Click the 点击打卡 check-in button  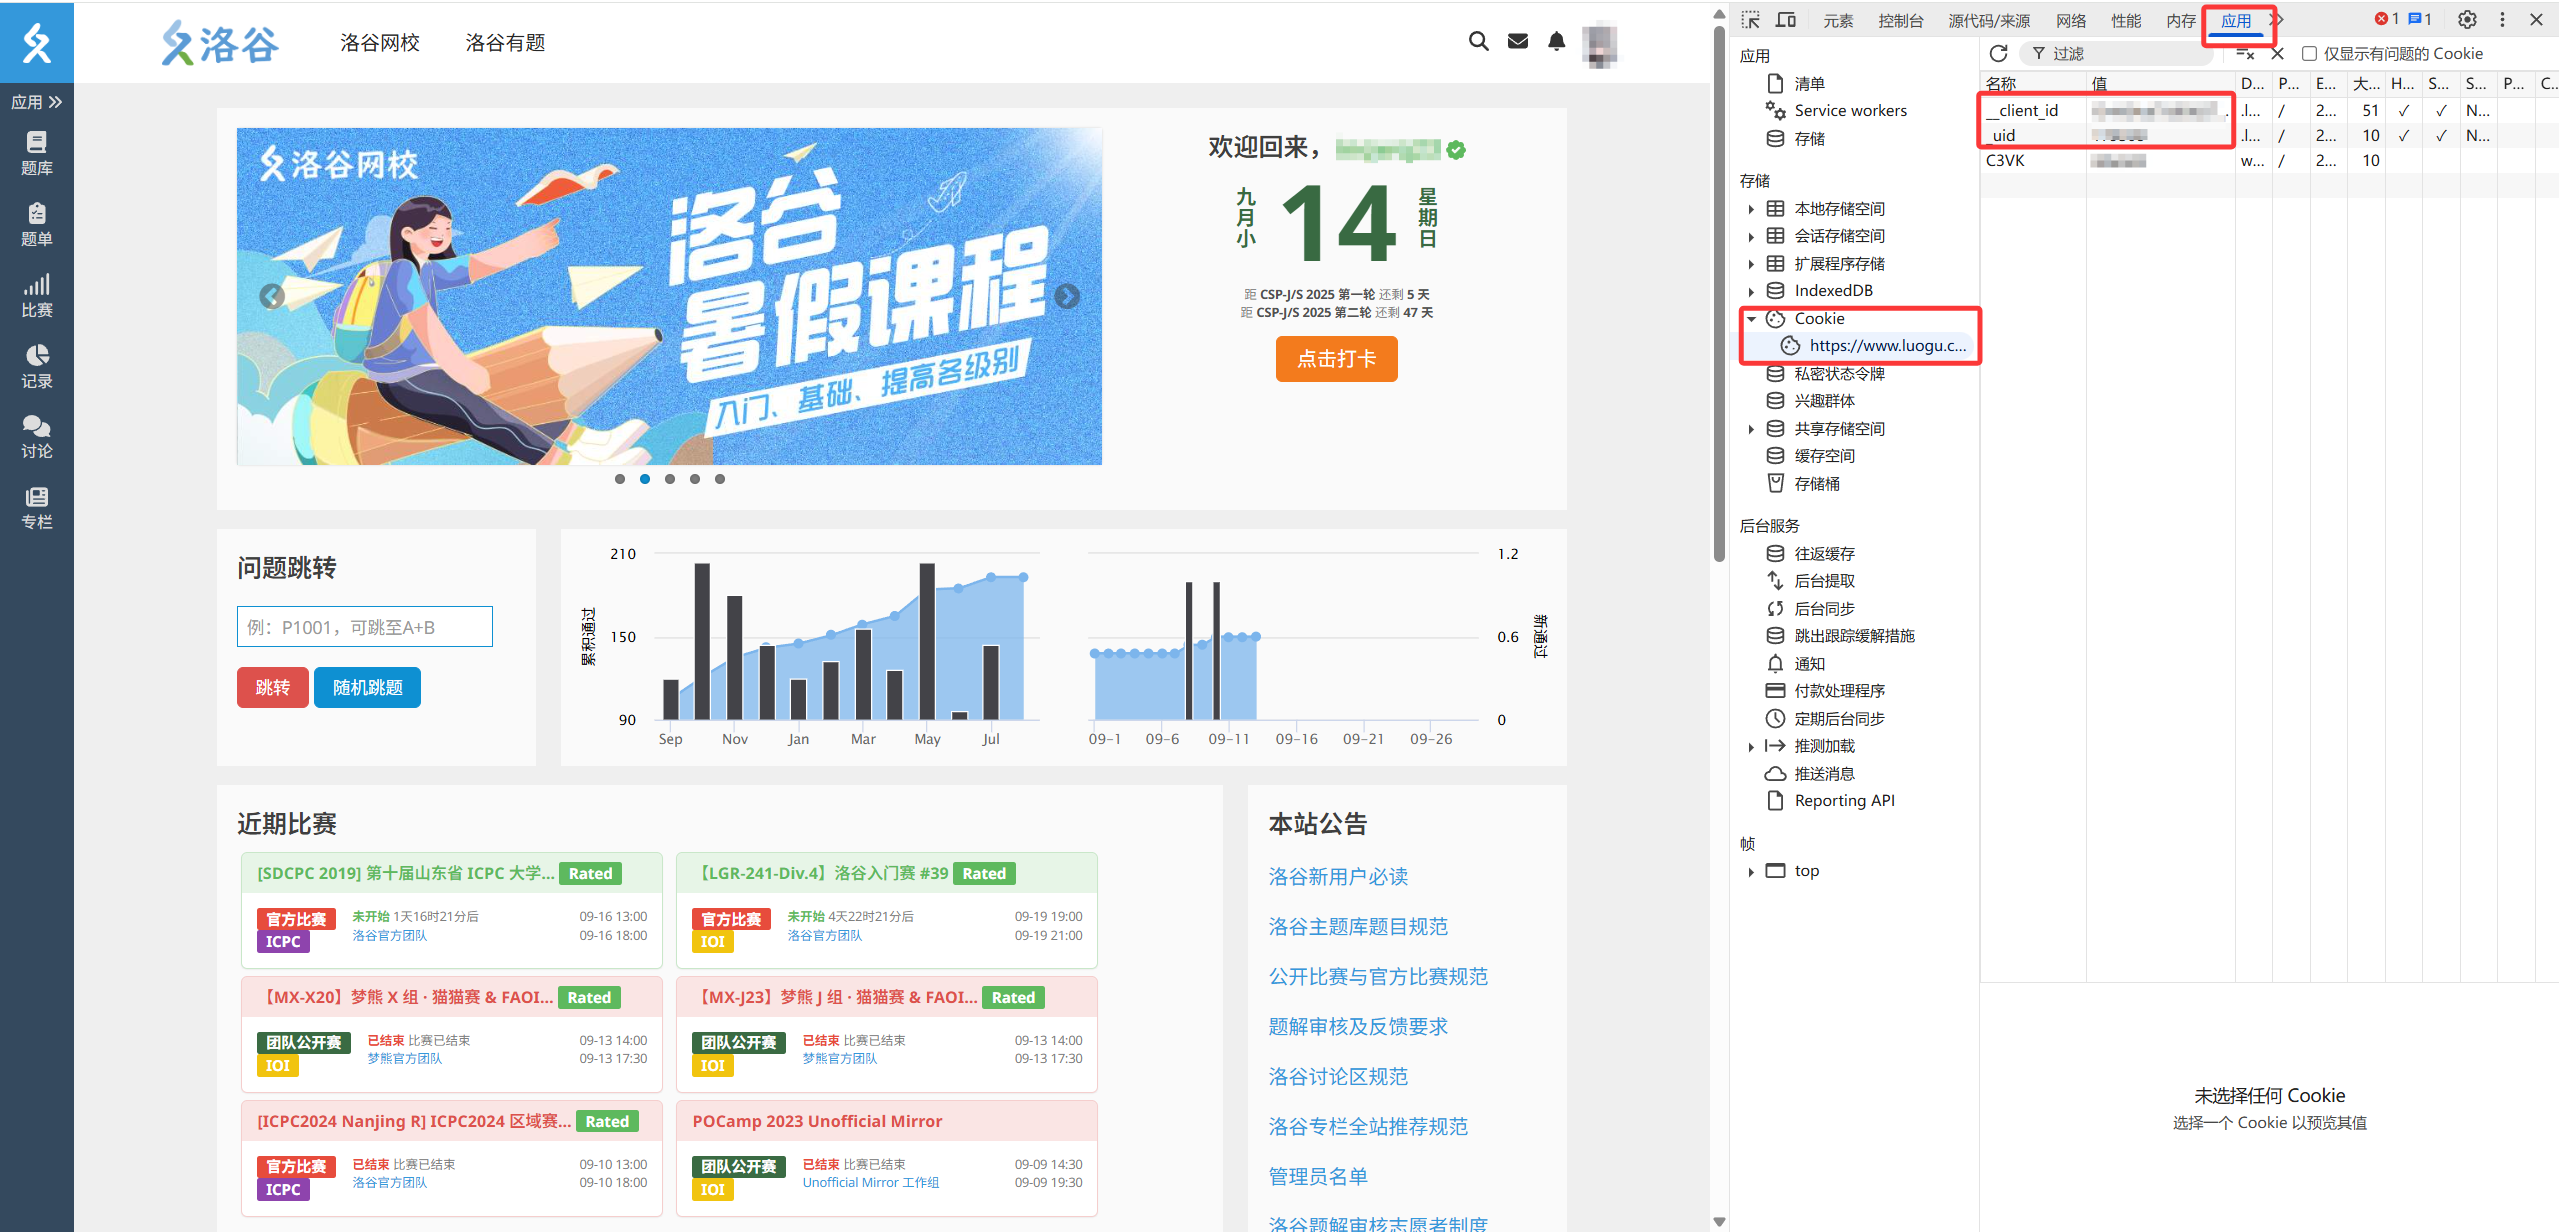point(1336,359)
